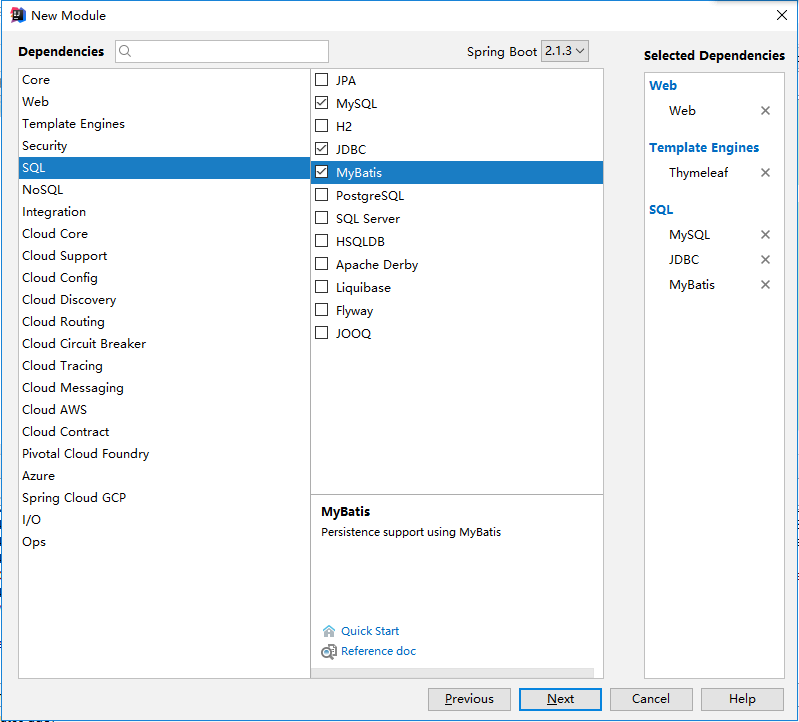
Task: Select the Web category in list
Action: click(x=164, y=102)
